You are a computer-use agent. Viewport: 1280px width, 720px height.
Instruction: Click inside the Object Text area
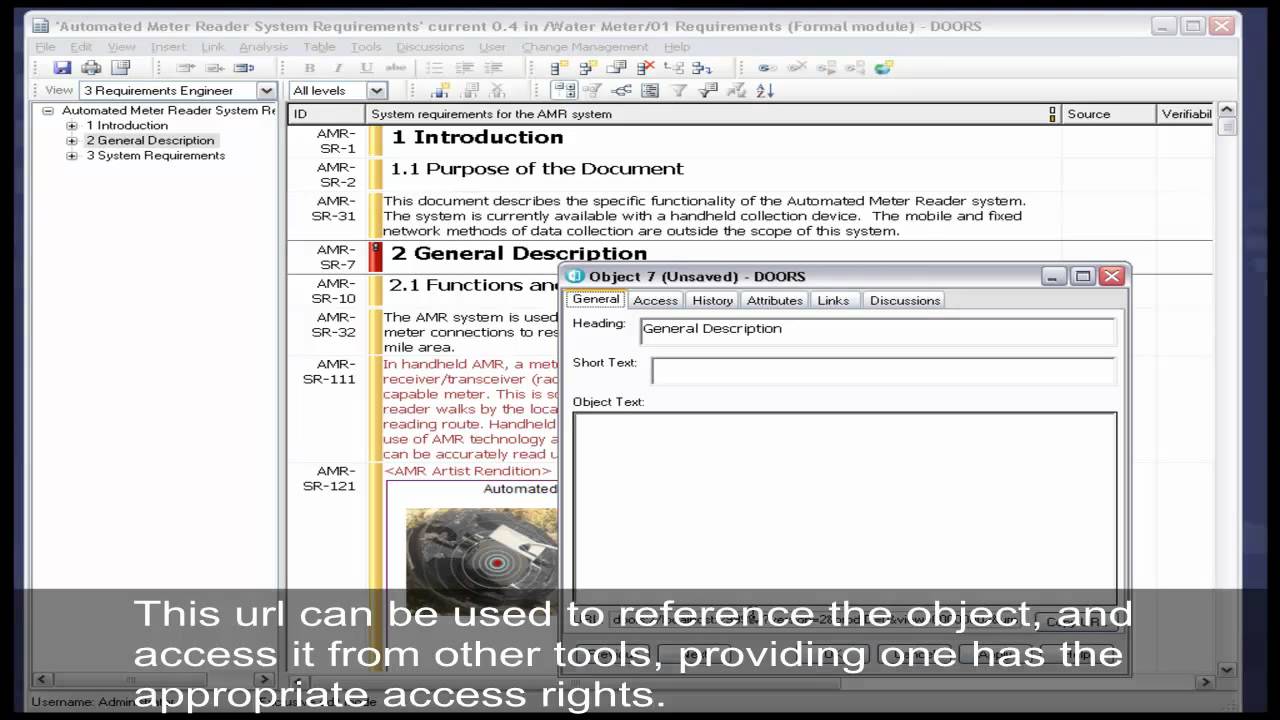pos(845,508)
